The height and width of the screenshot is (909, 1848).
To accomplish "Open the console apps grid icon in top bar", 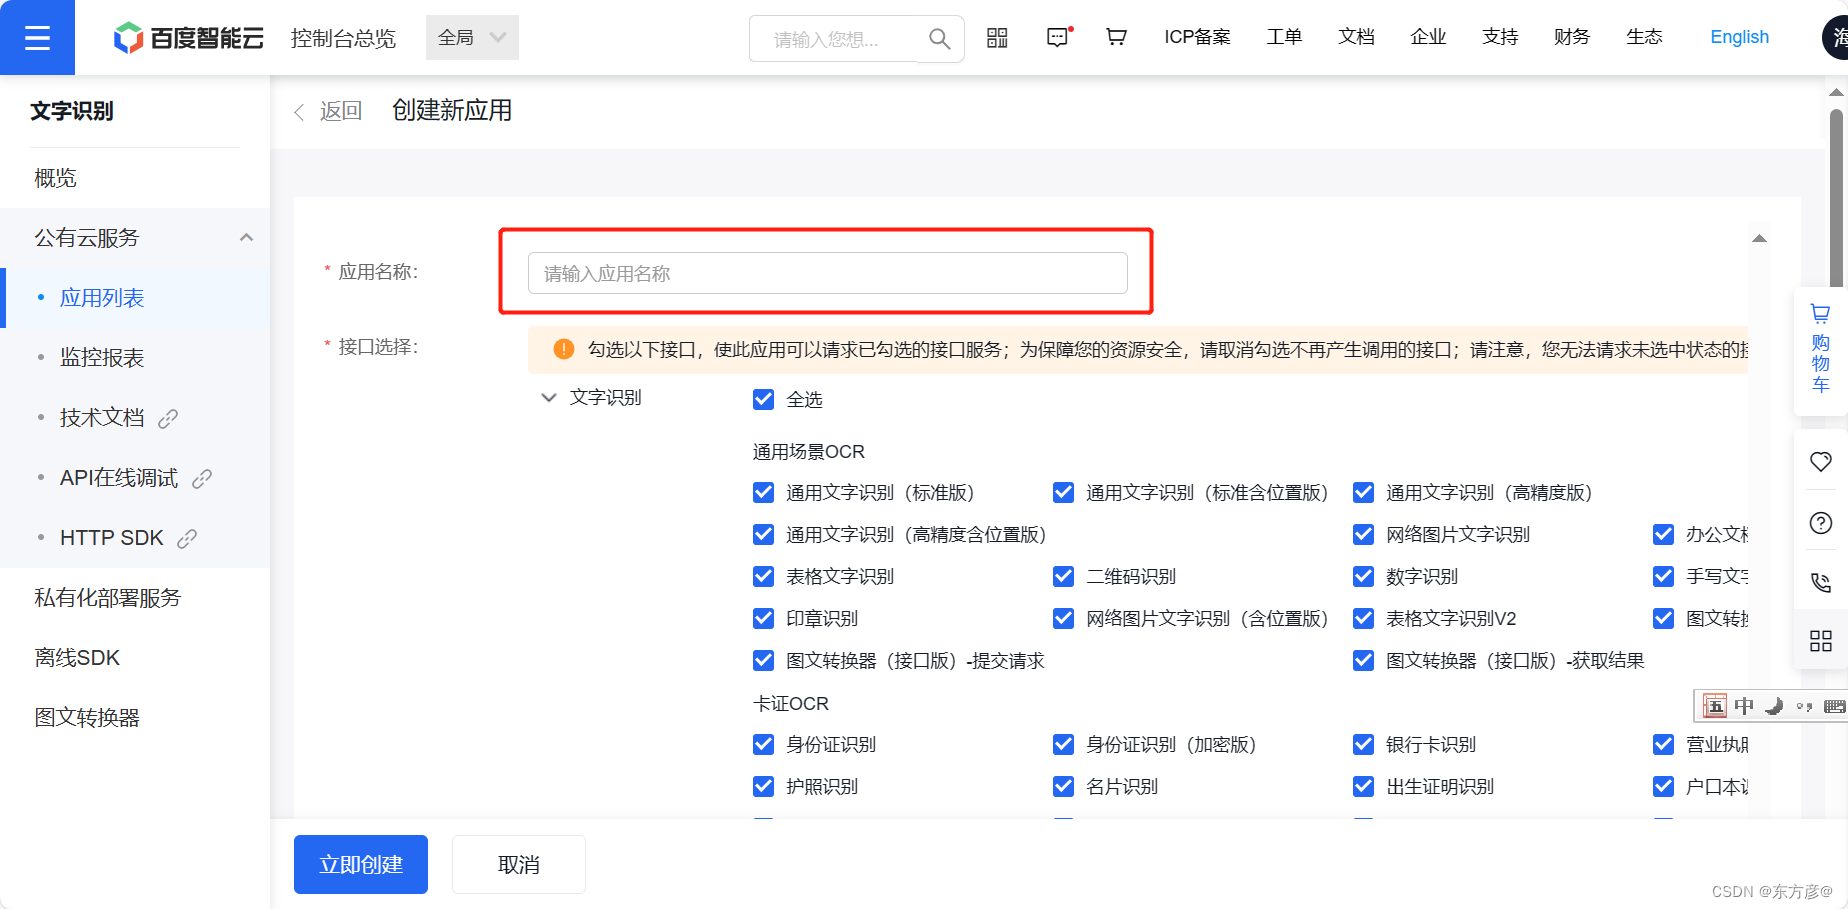I will point(996,37).
